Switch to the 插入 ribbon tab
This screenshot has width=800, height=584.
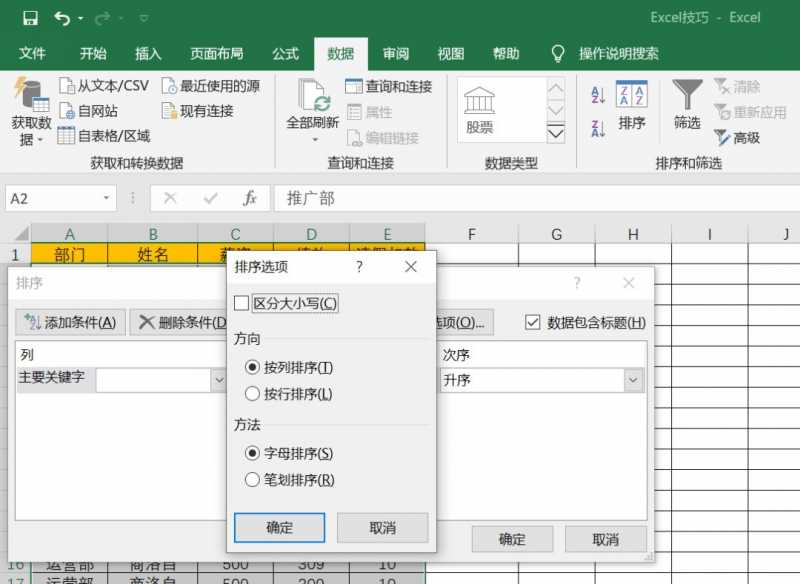(x=148, y=54)
